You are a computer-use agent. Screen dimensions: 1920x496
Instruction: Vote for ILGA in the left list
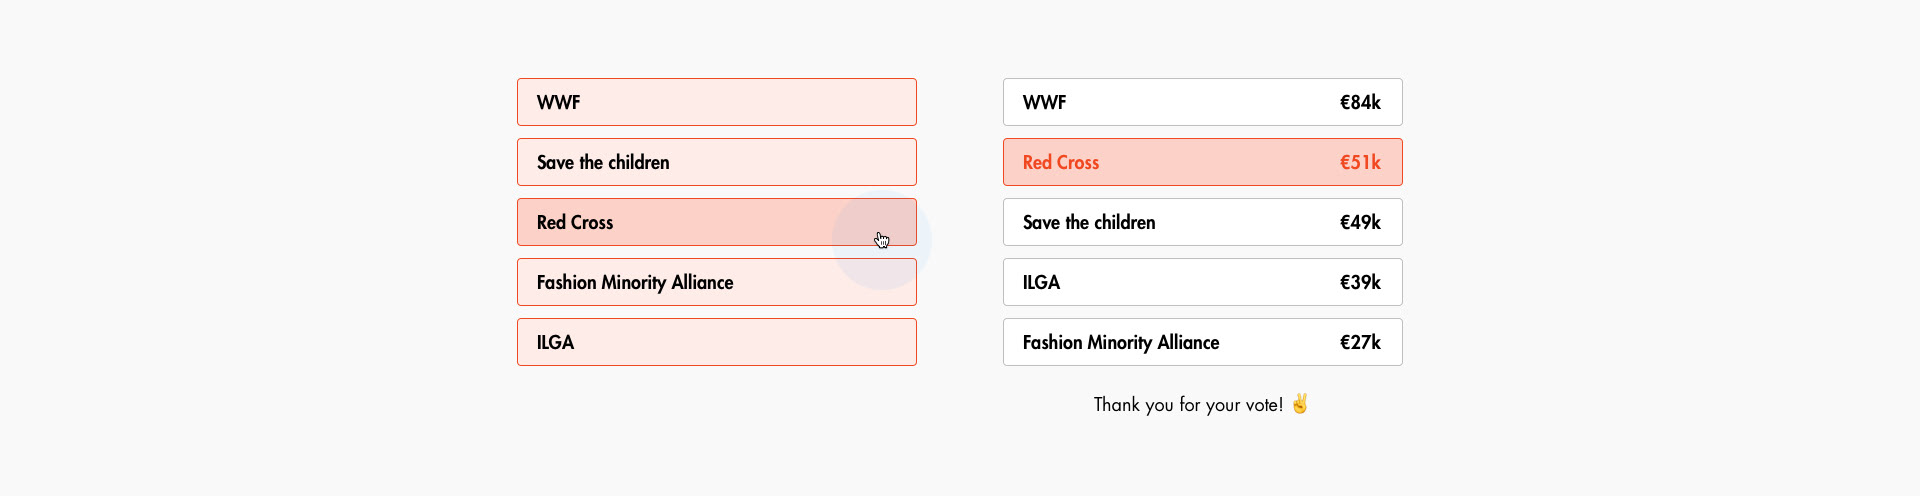point(716,342)
